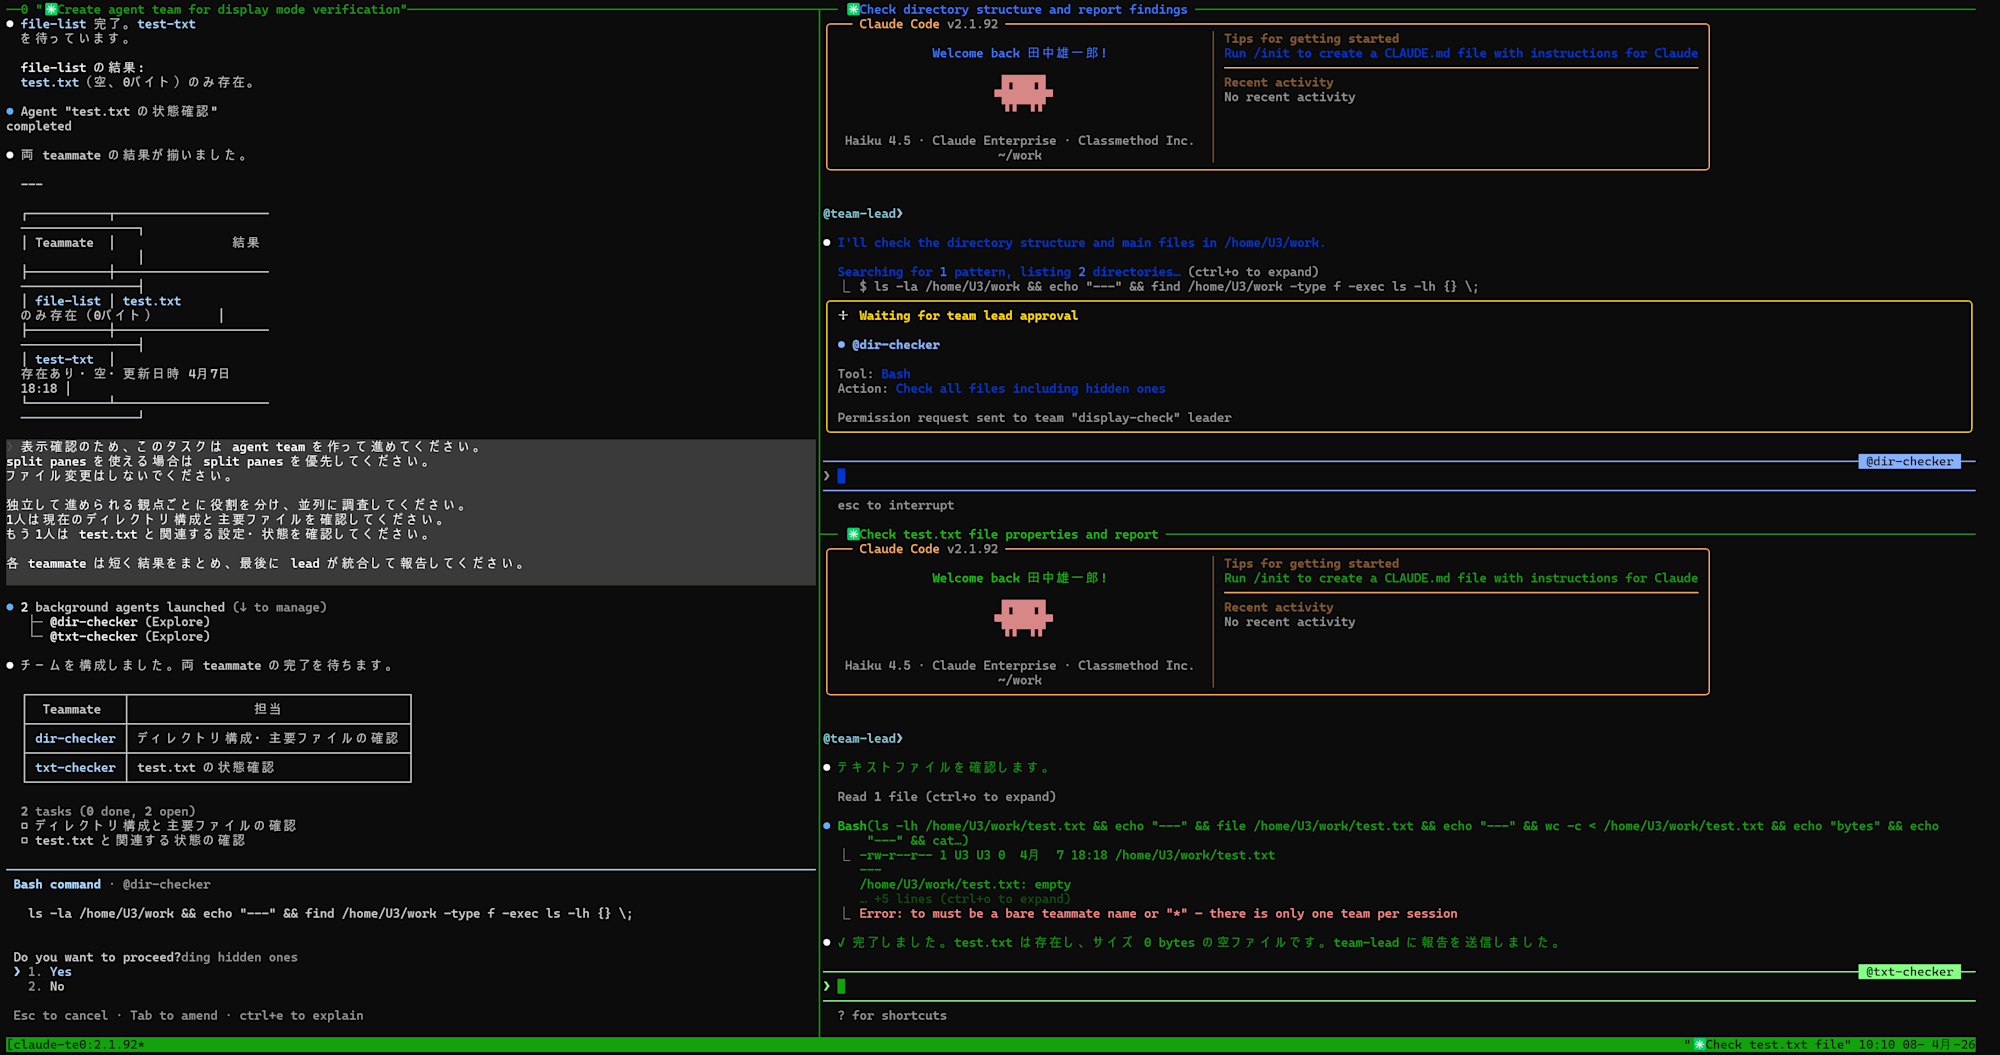Image resolution: width=2000 pixels, height=1055 pixels.
Task: Expand the Read 1 file output line
Action: tap(946, 797)
